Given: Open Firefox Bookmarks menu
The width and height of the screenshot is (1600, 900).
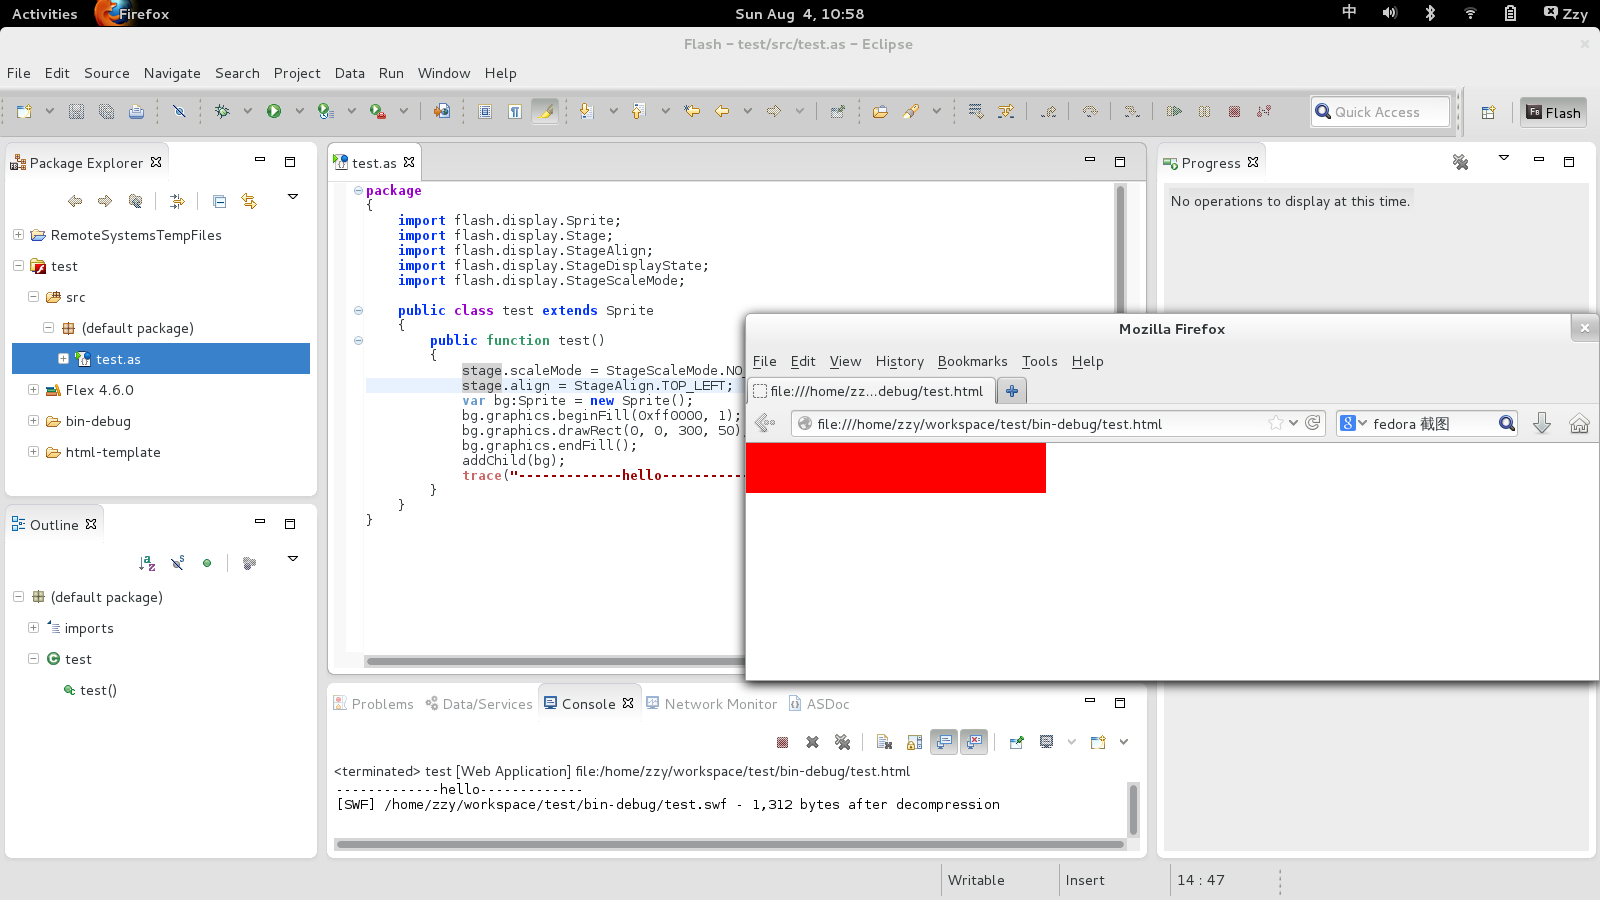Looking at the screenshot, I should click(x=972, y=361).
